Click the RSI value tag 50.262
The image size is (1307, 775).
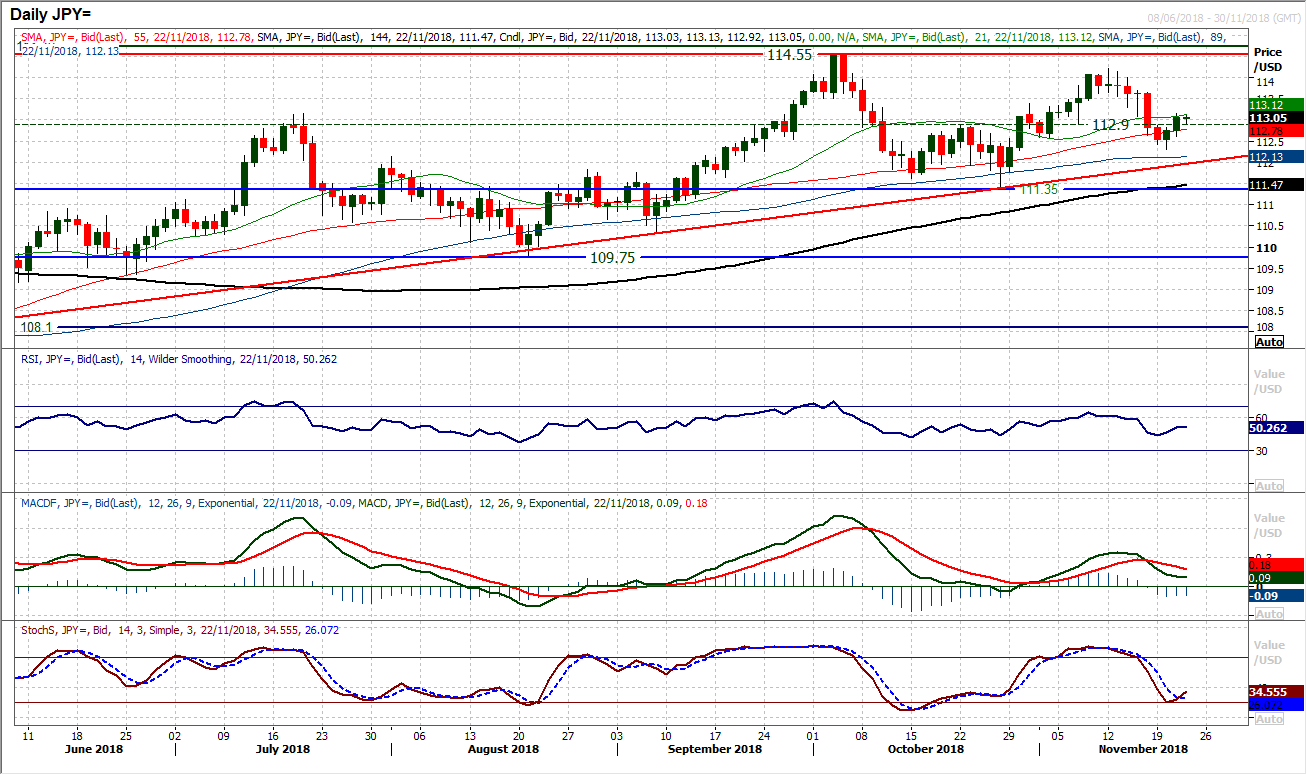point(1274,427)
